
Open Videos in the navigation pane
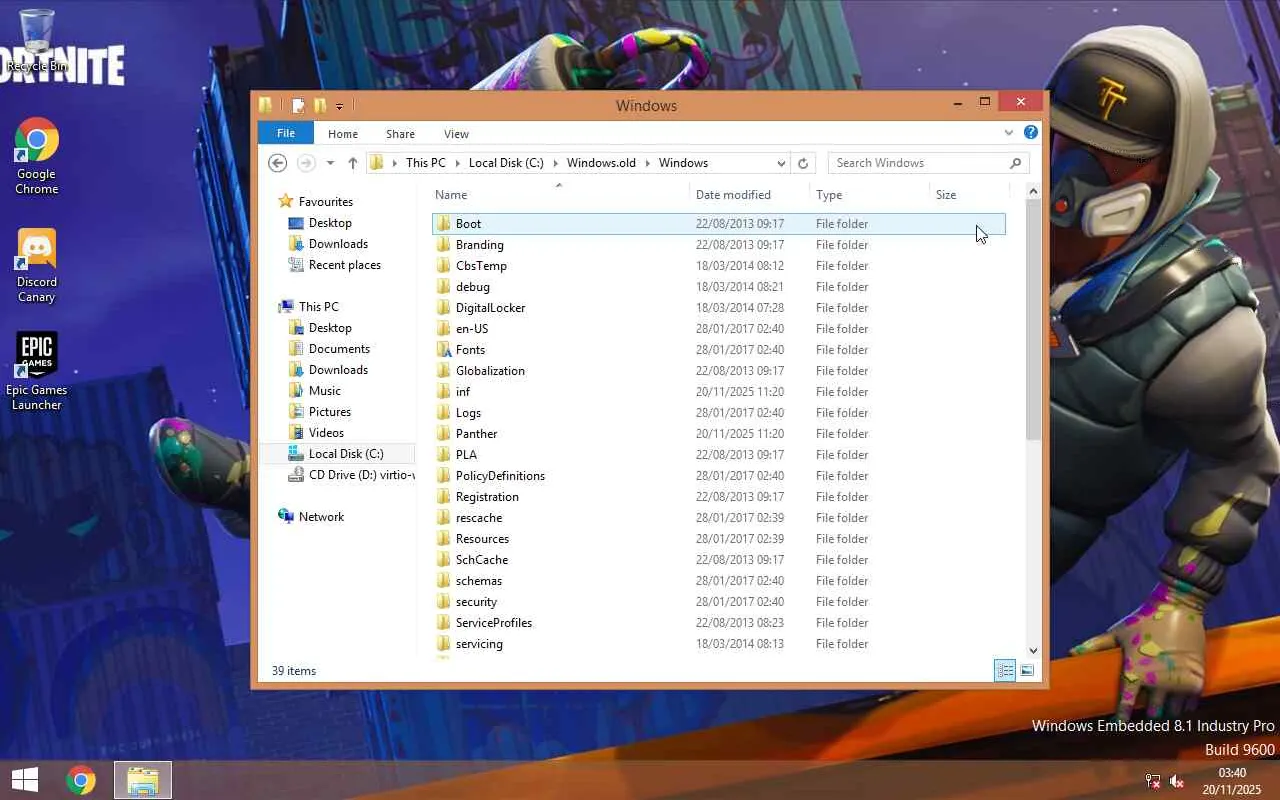[x=326, y=433]
